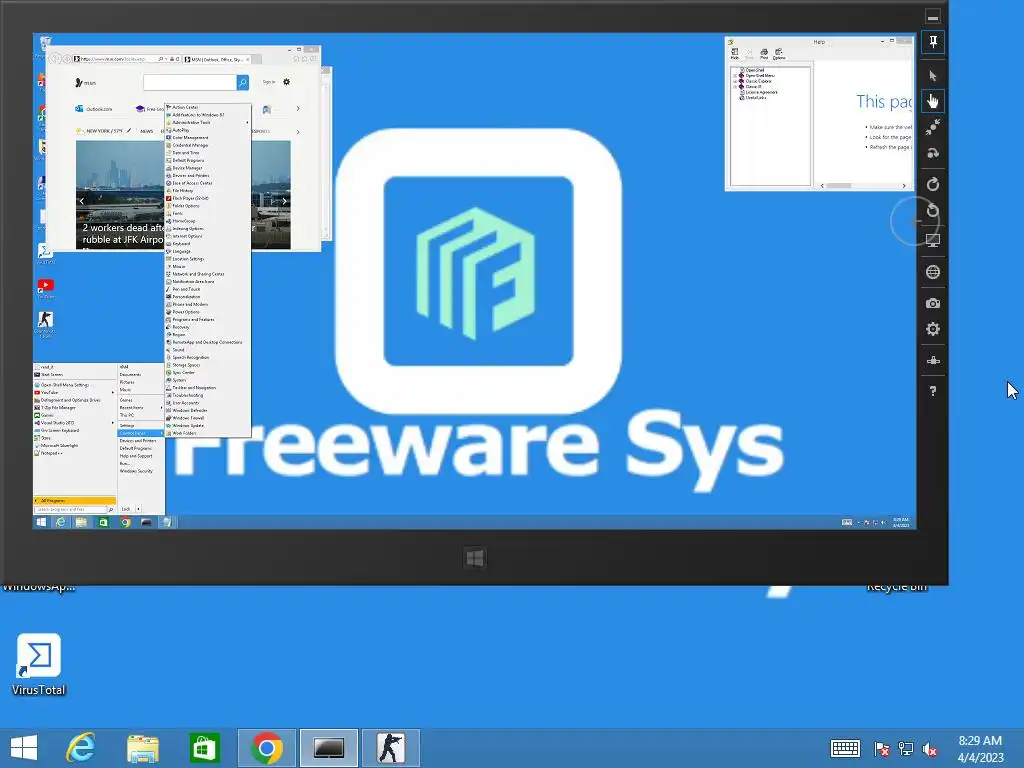Click Print in Help window toolbar

pos(763,54)
